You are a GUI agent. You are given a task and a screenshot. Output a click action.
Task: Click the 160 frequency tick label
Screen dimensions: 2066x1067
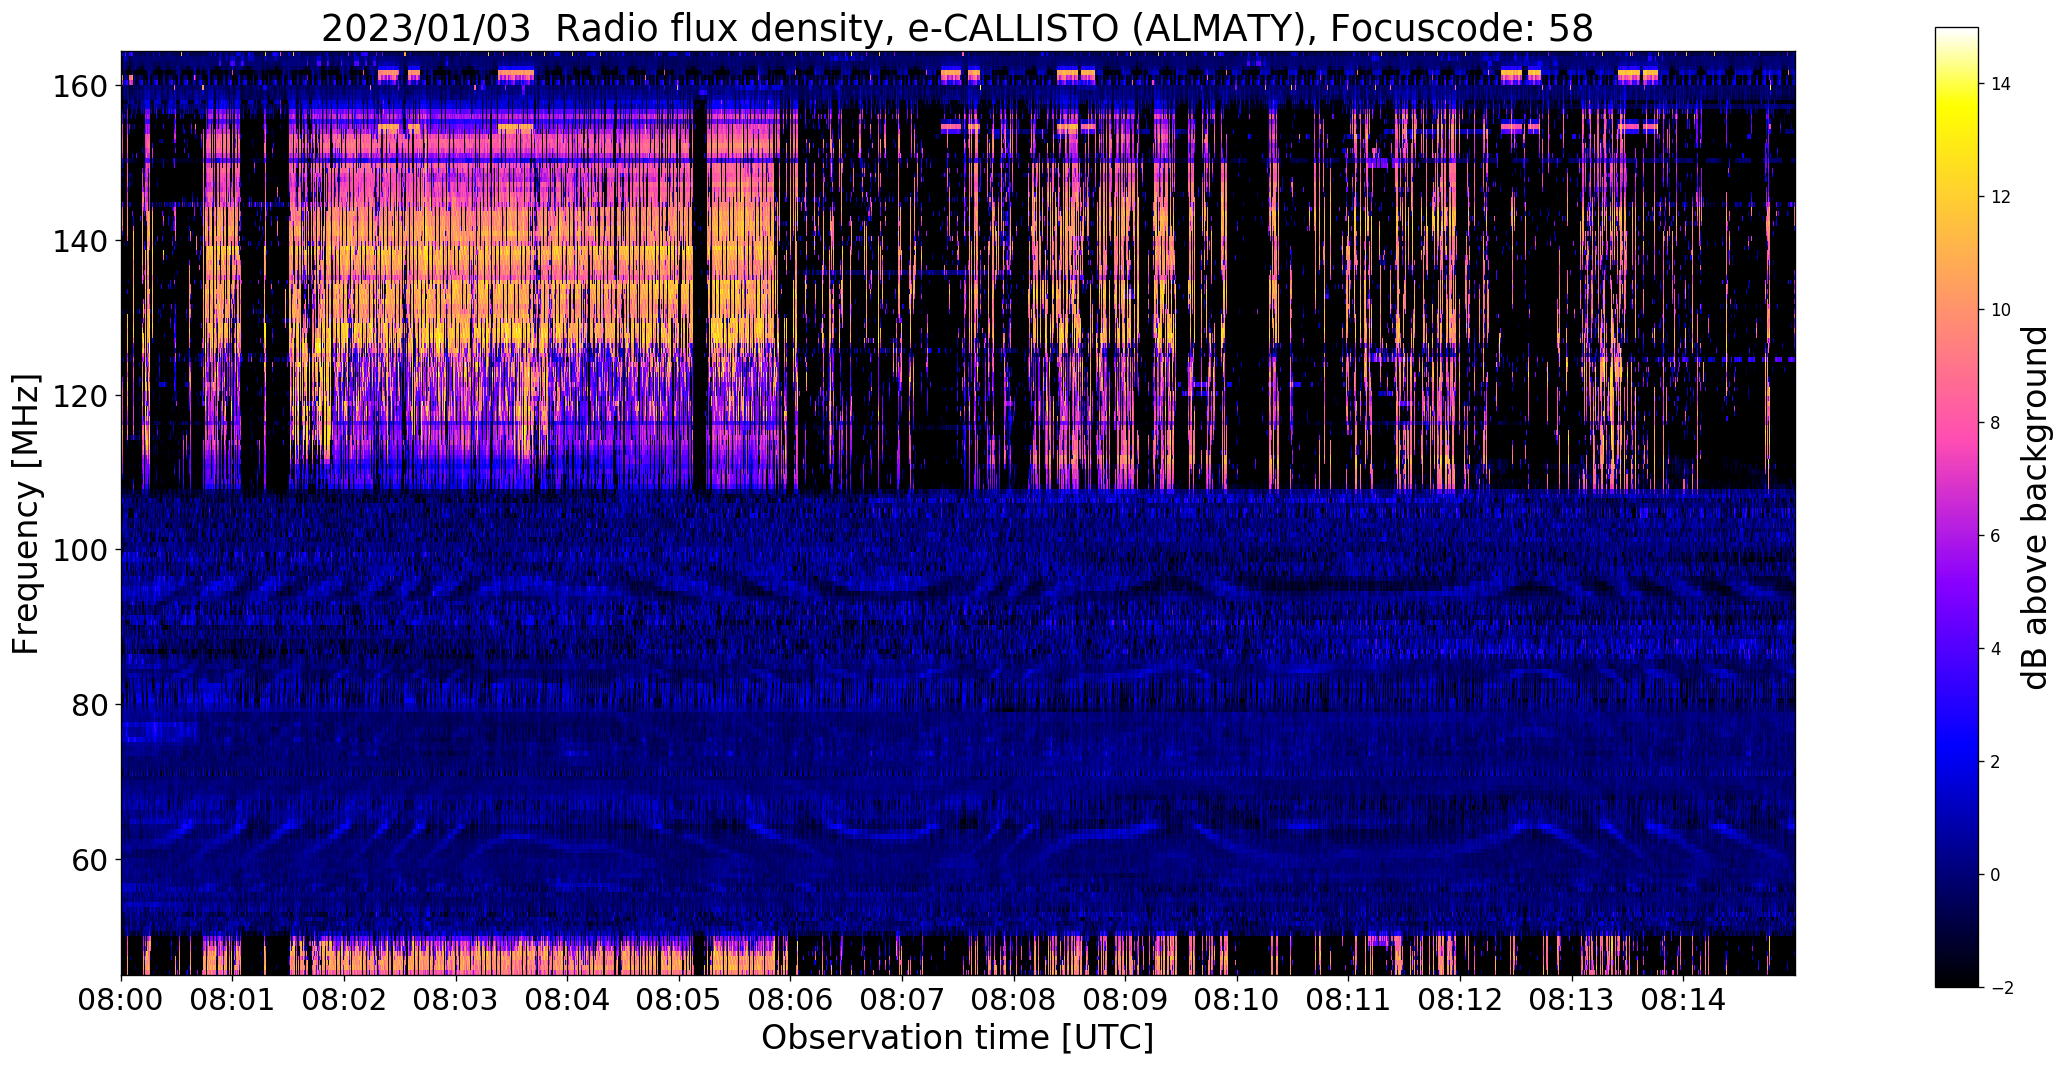tap(80, 86)
